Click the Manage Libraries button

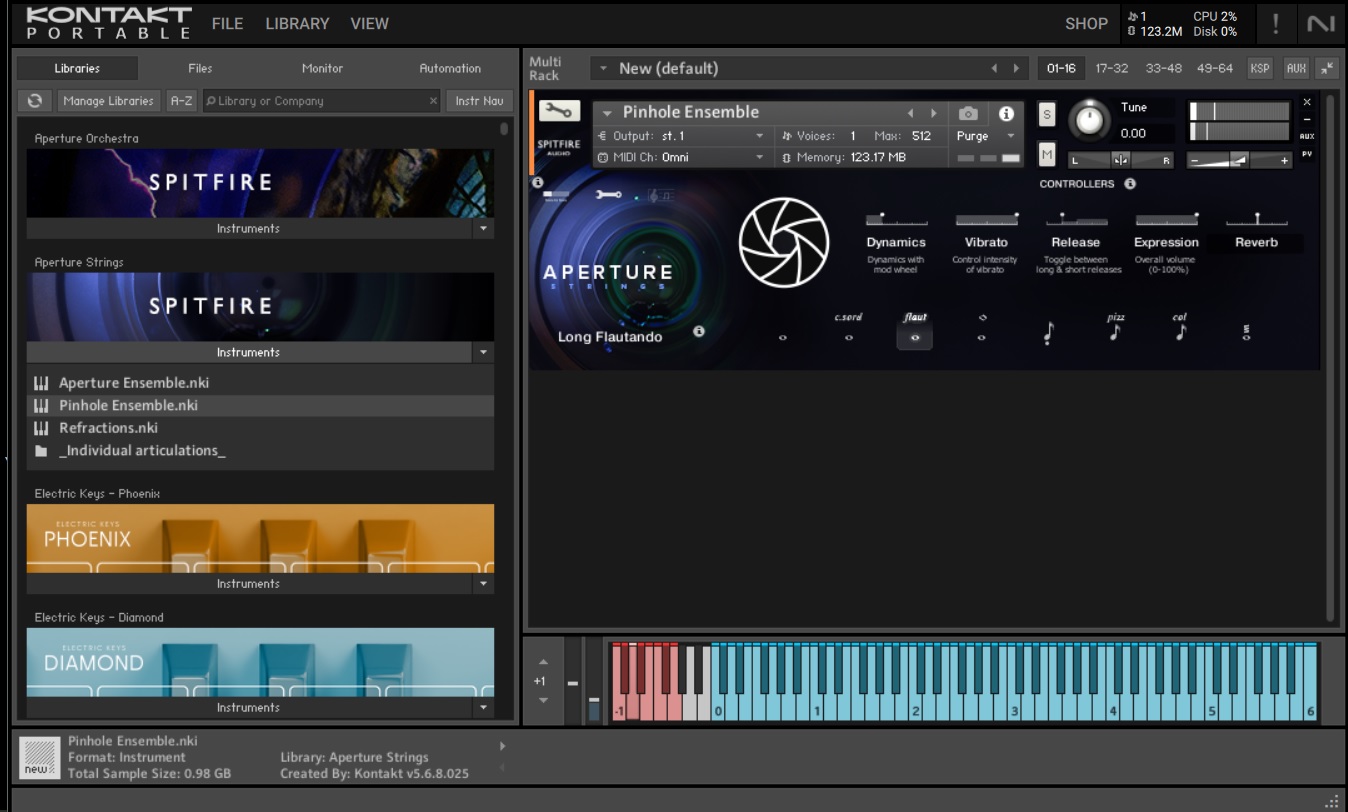pos(108,101)
